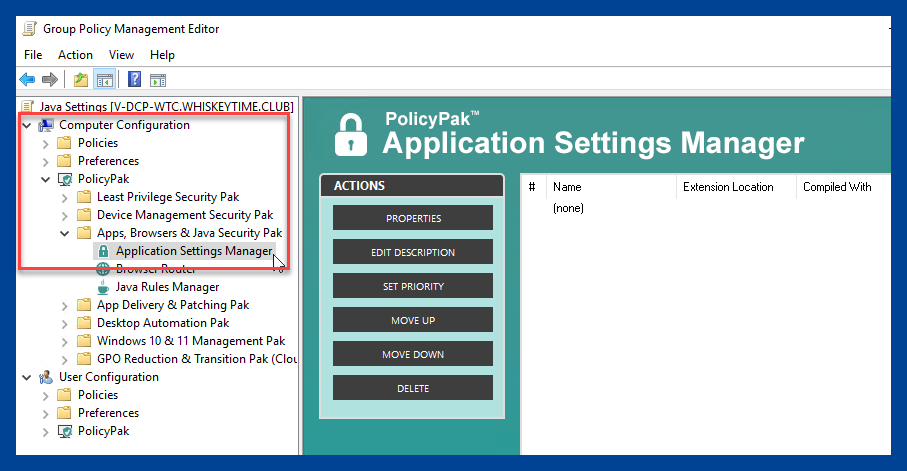
Task: Open the Action menu
Action: pyautogui.click(x=75, y=55)
